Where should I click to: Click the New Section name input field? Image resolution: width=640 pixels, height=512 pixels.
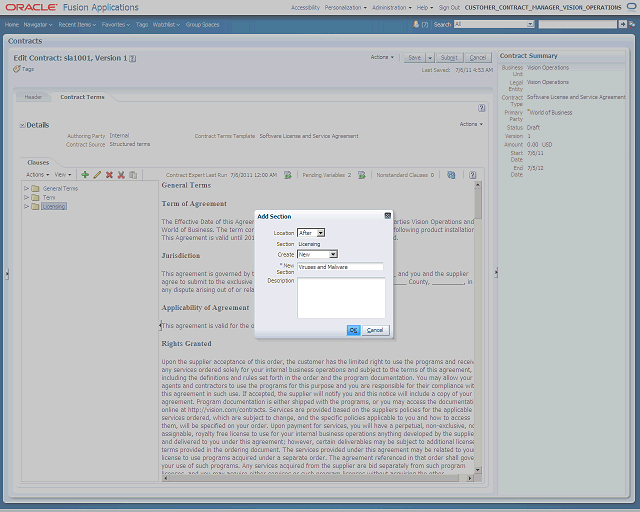[x=340, y=267]
